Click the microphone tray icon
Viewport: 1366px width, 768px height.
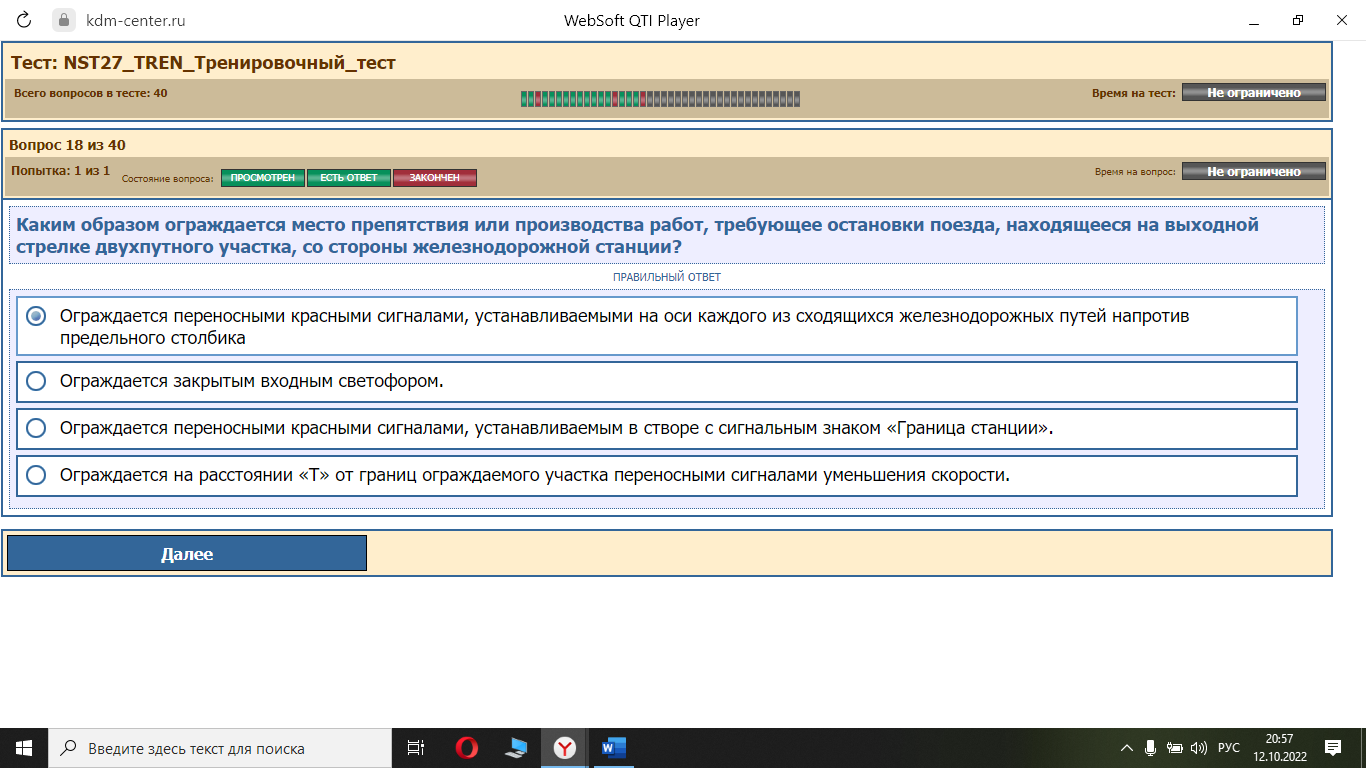pyautogui.click(x=1151, y=748)
